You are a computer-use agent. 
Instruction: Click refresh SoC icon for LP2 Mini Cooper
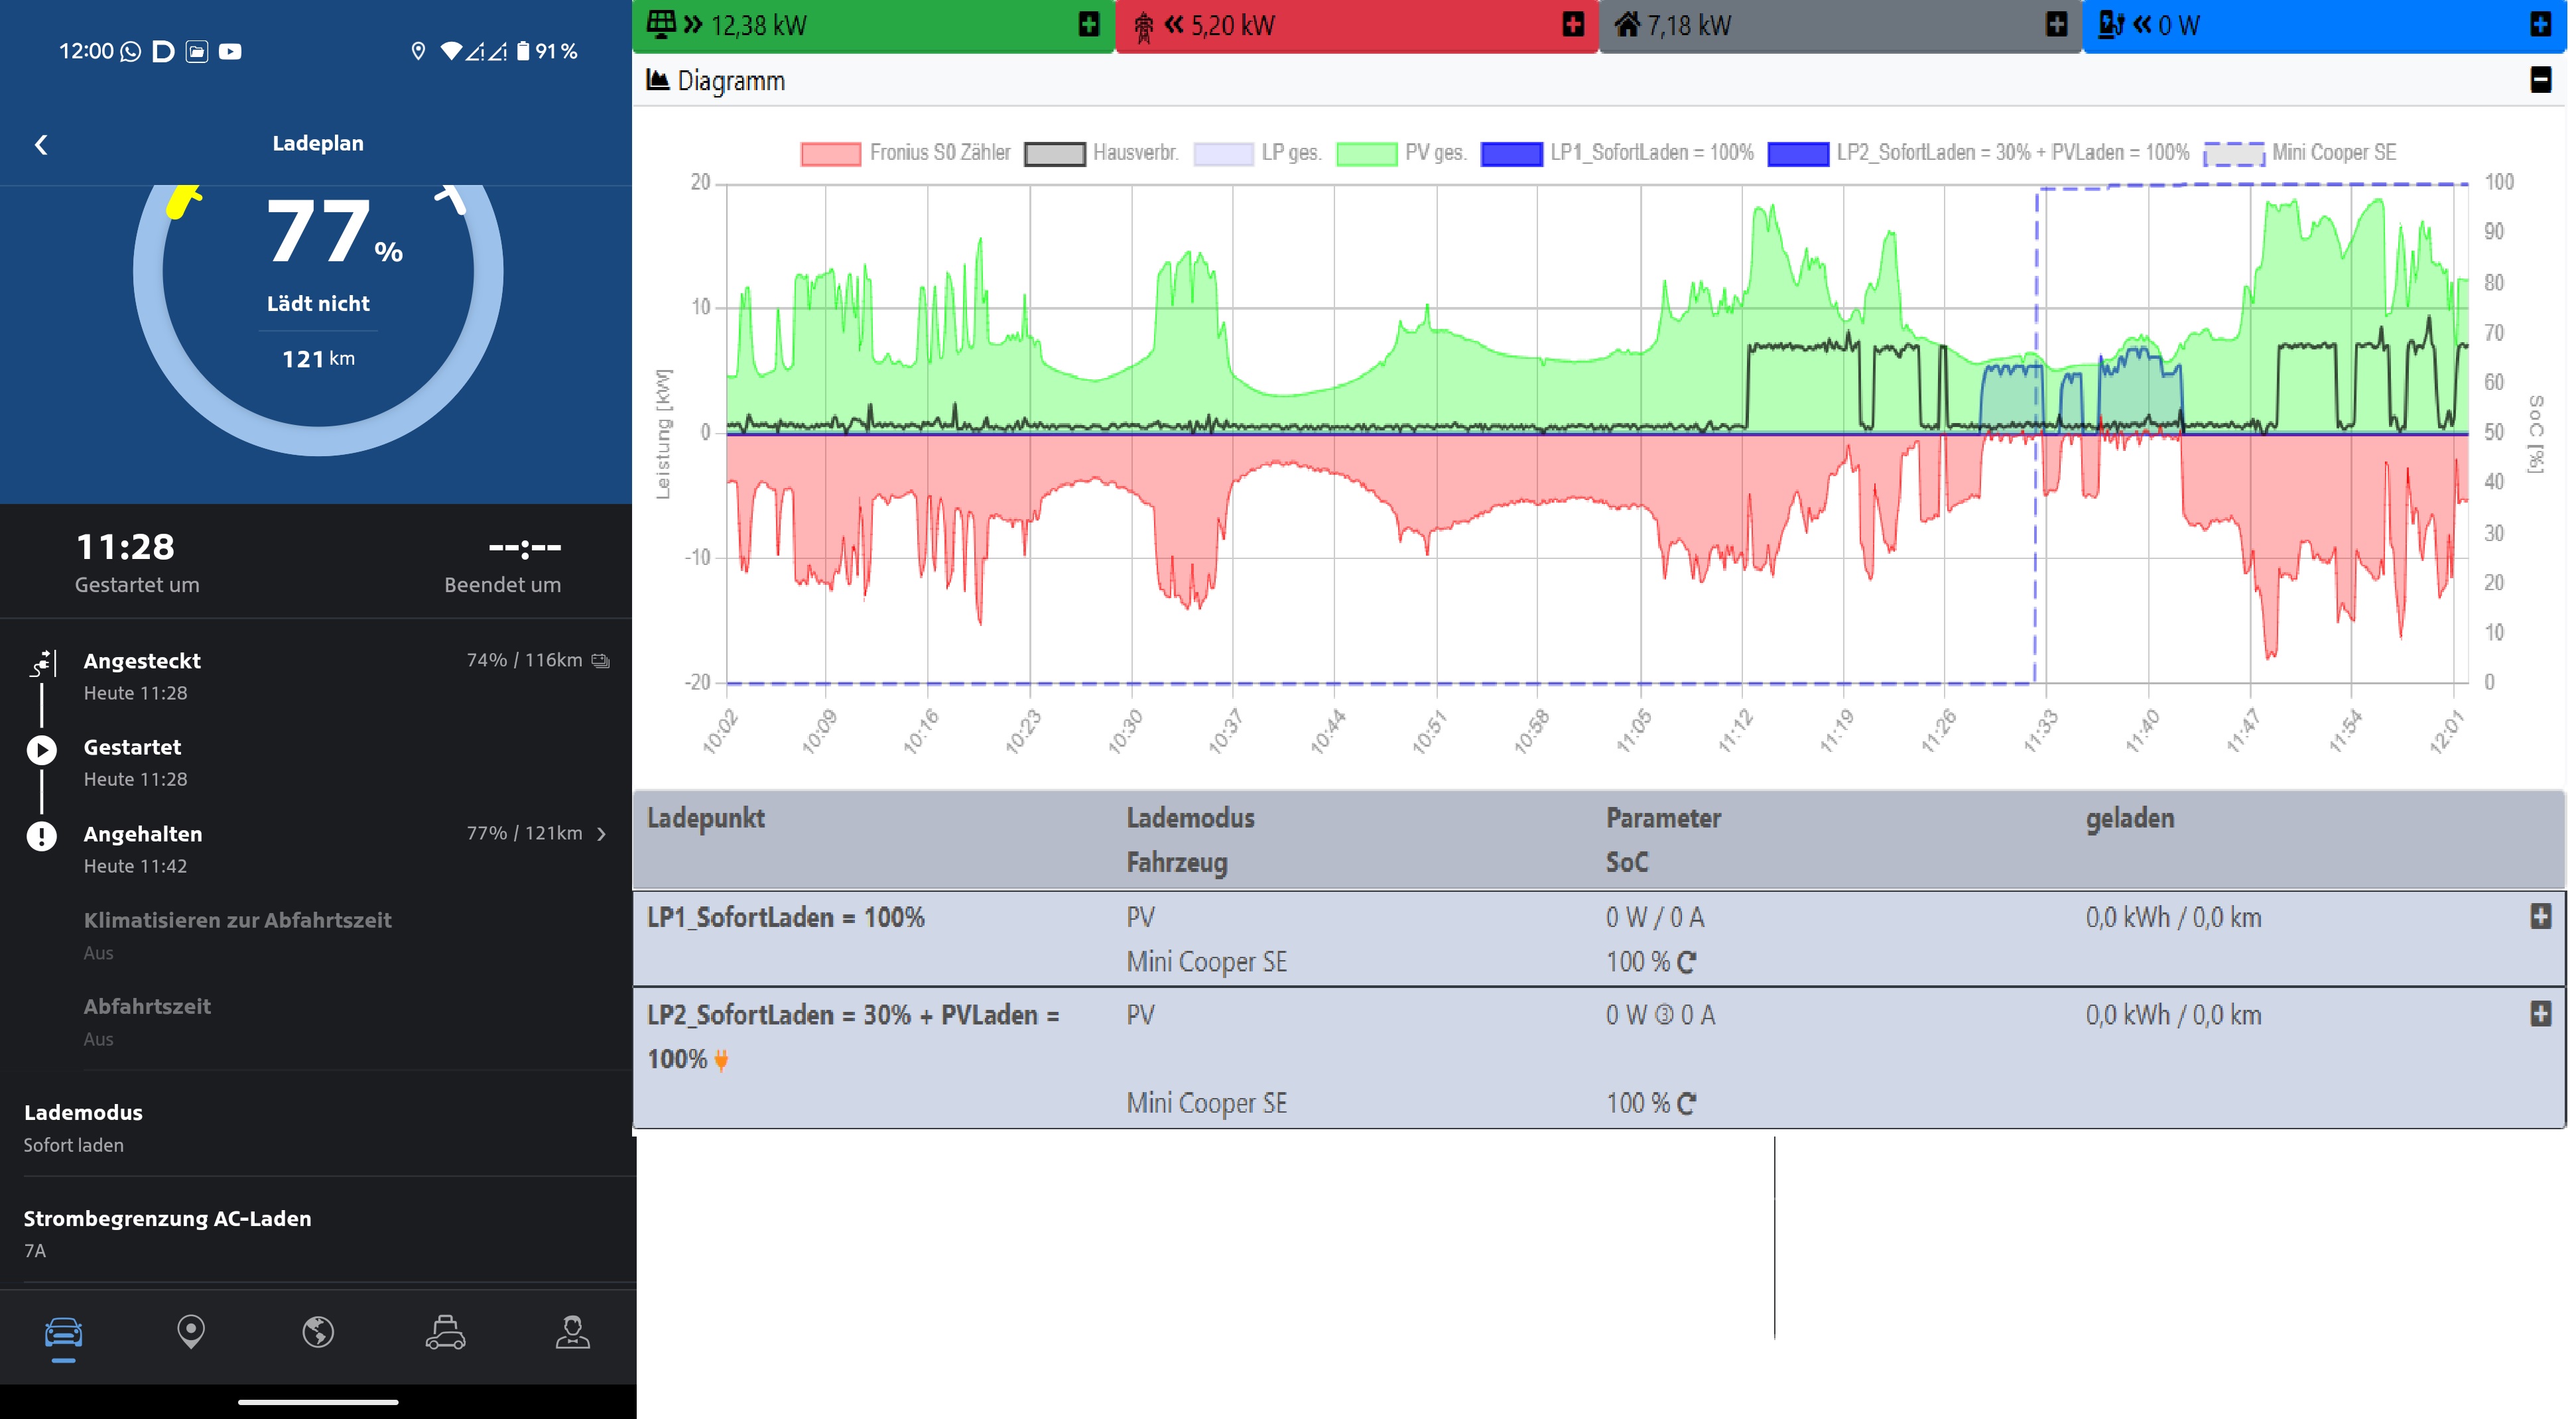point(1686,1104)
